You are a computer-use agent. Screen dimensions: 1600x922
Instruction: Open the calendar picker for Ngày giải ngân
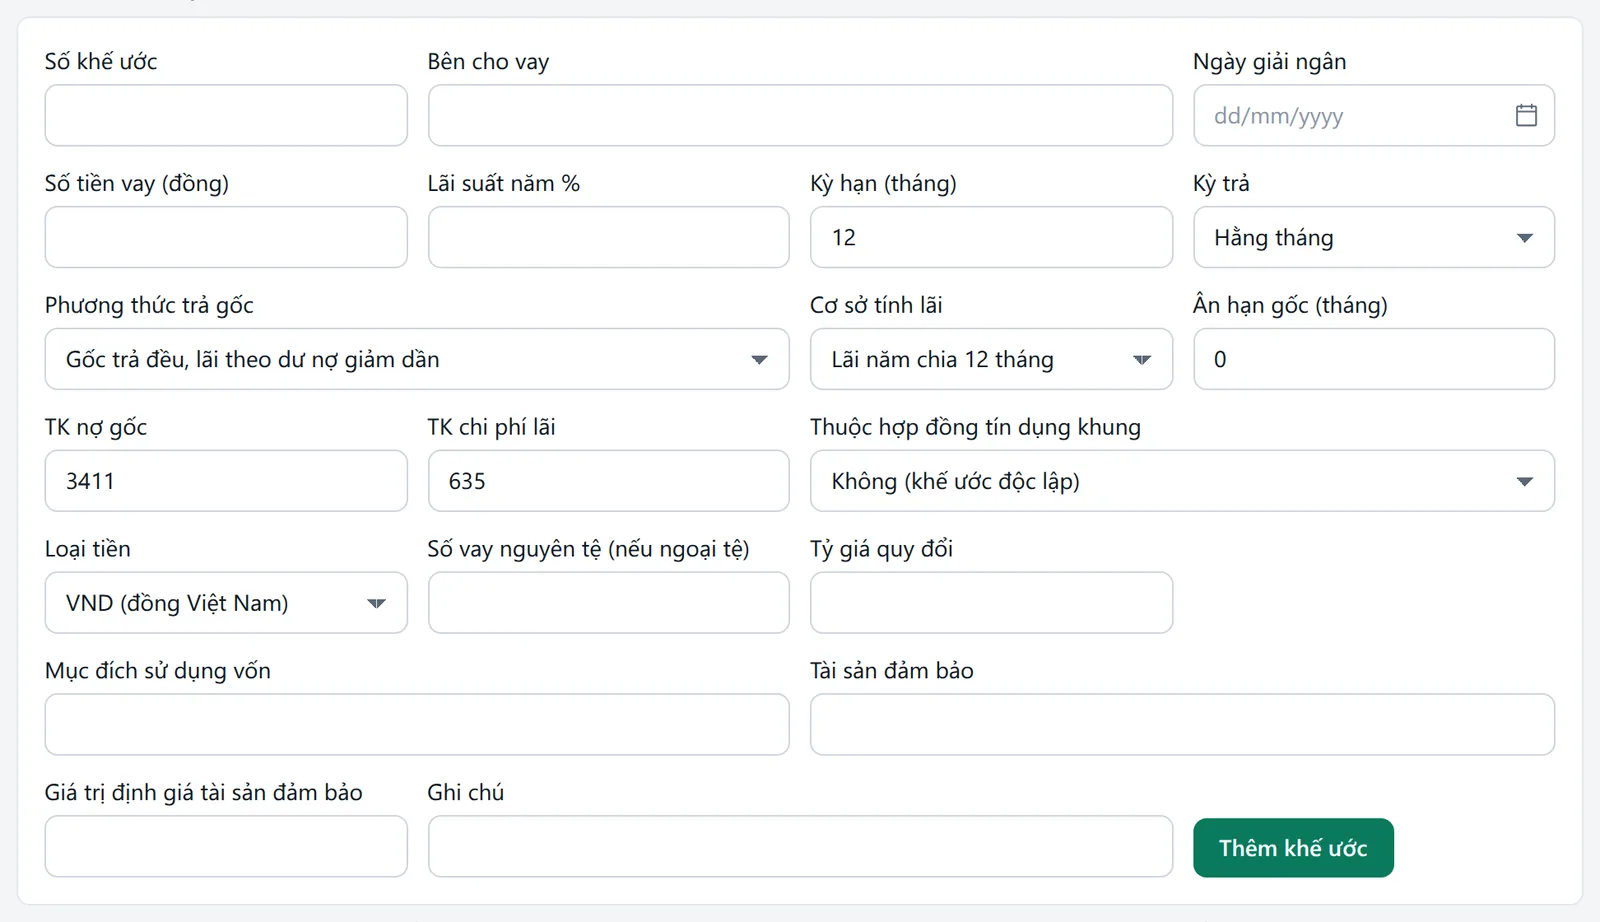pos(1526,115)
